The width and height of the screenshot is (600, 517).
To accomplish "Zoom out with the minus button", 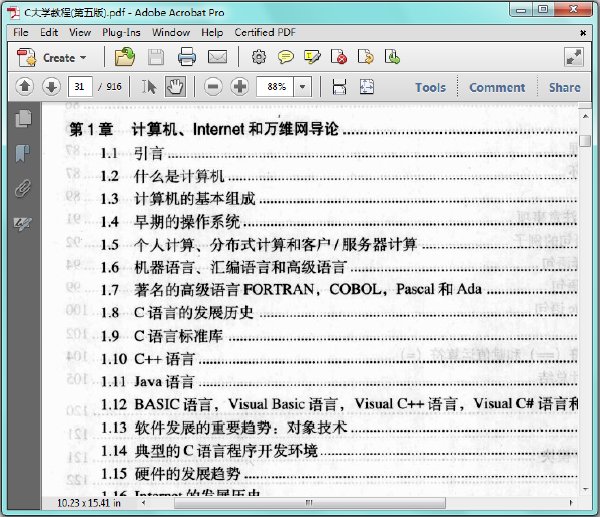I will tap(213, 87).
